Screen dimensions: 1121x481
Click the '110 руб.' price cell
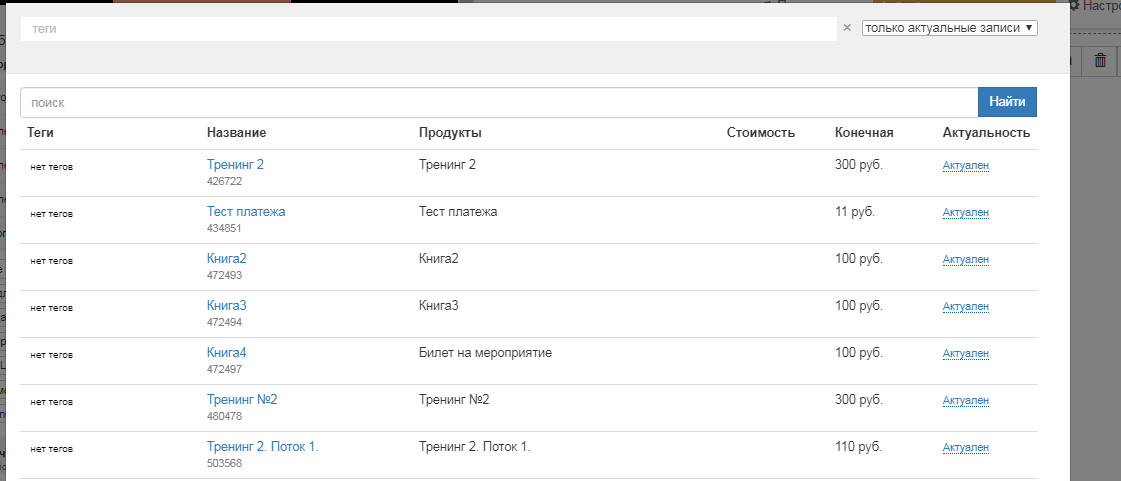point(858,447)
